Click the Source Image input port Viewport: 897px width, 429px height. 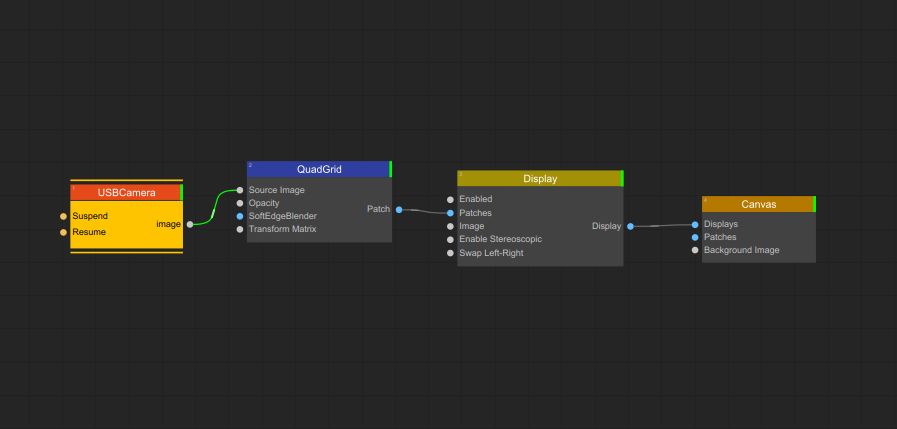[x=240, y=190]
